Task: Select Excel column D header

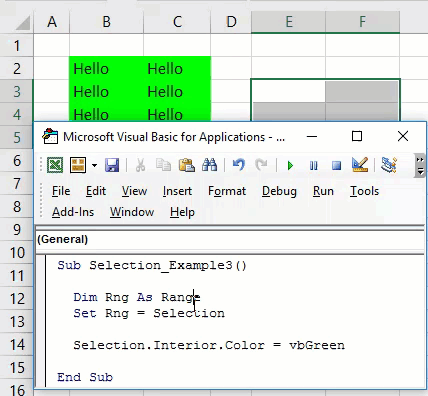Action: [x=231, y=22]
